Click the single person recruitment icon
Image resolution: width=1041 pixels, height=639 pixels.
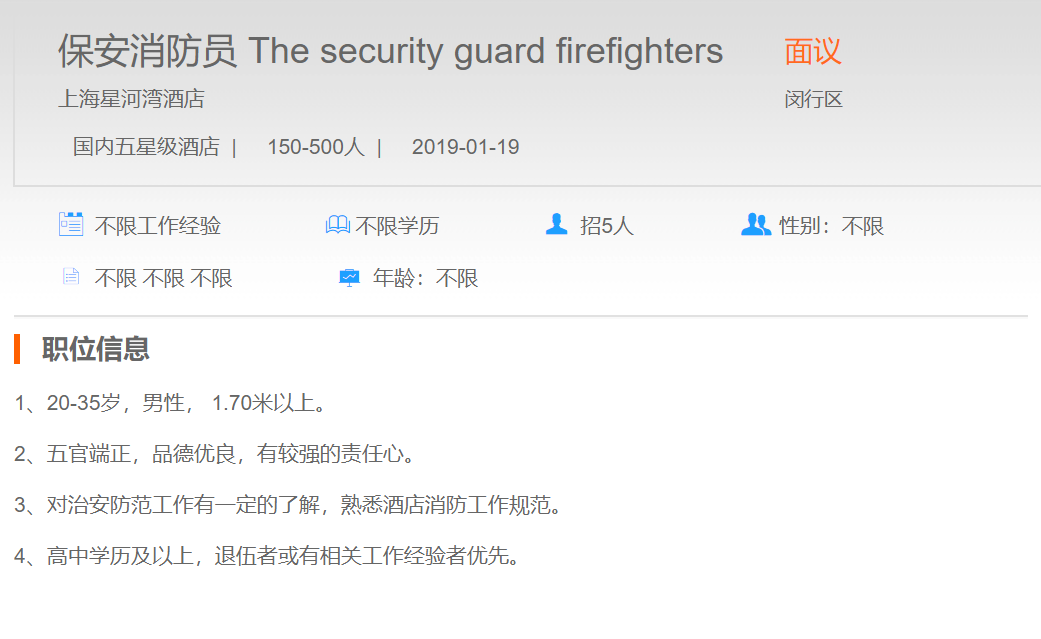click(557, 225)
